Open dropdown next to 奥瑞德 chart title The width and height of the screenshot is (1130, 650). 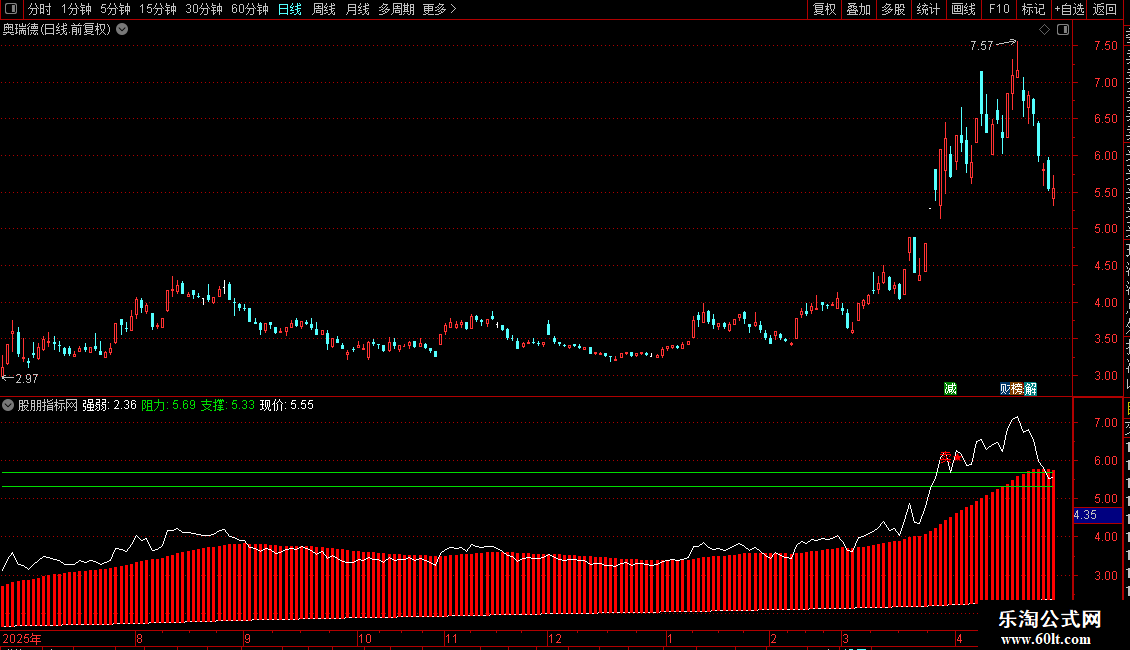pyautogui.click(x=123, y=30)
